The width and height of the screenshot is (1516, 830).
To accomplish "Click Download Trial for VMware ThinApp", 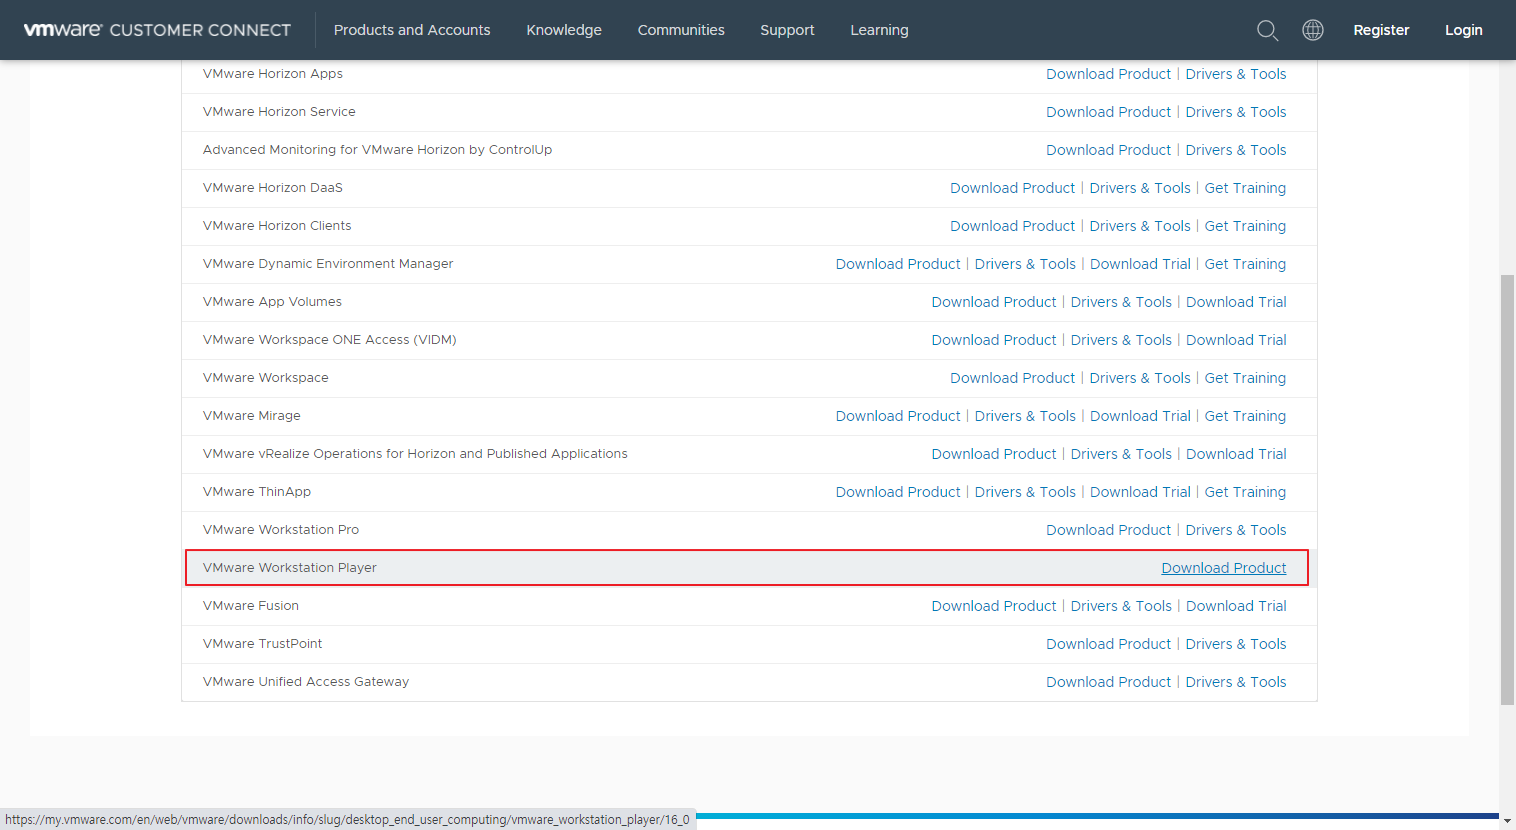I will [x=1140, y=492].
